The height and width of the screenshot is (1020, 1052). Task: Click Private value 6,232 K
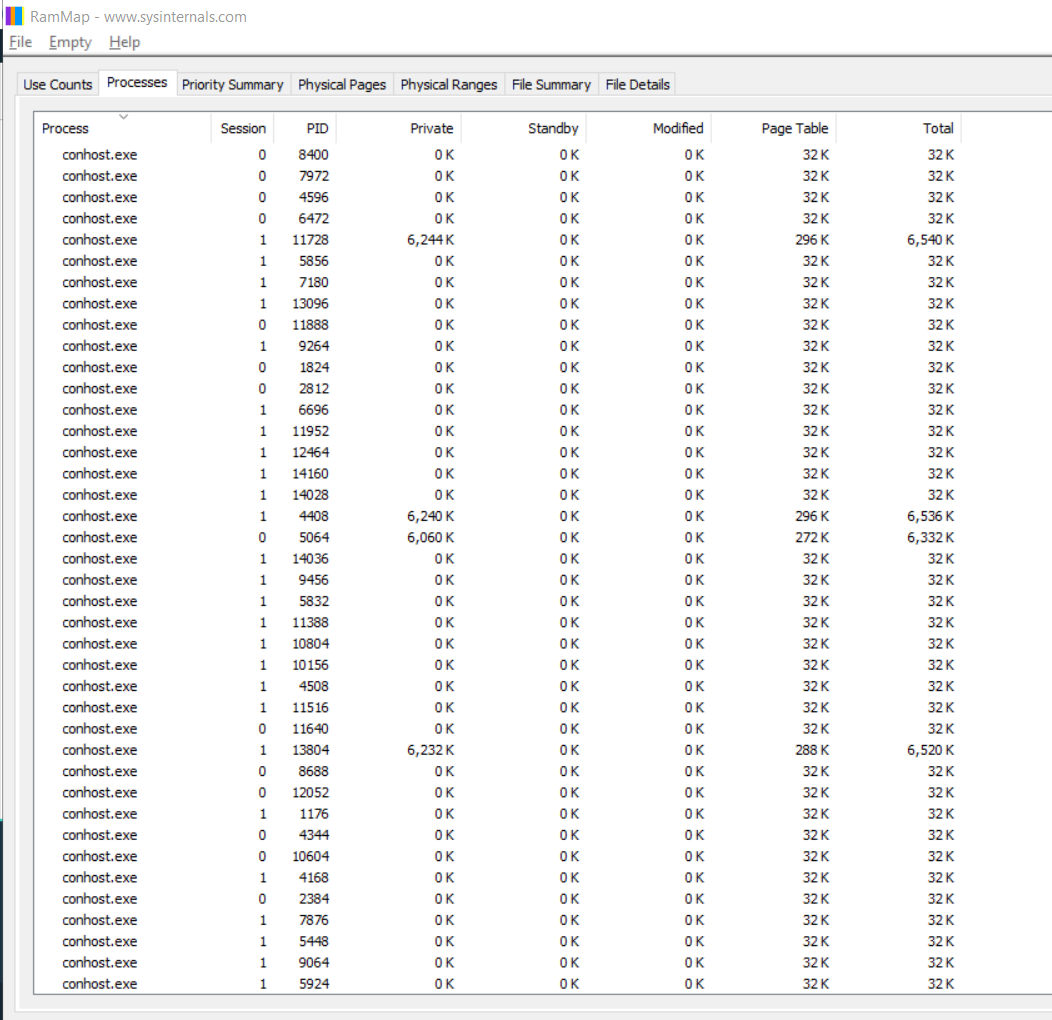tap(430, 750)
